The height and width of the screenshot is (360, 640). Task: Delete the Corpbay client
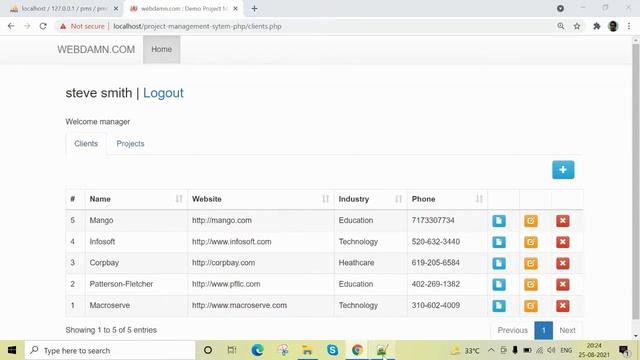562,263
